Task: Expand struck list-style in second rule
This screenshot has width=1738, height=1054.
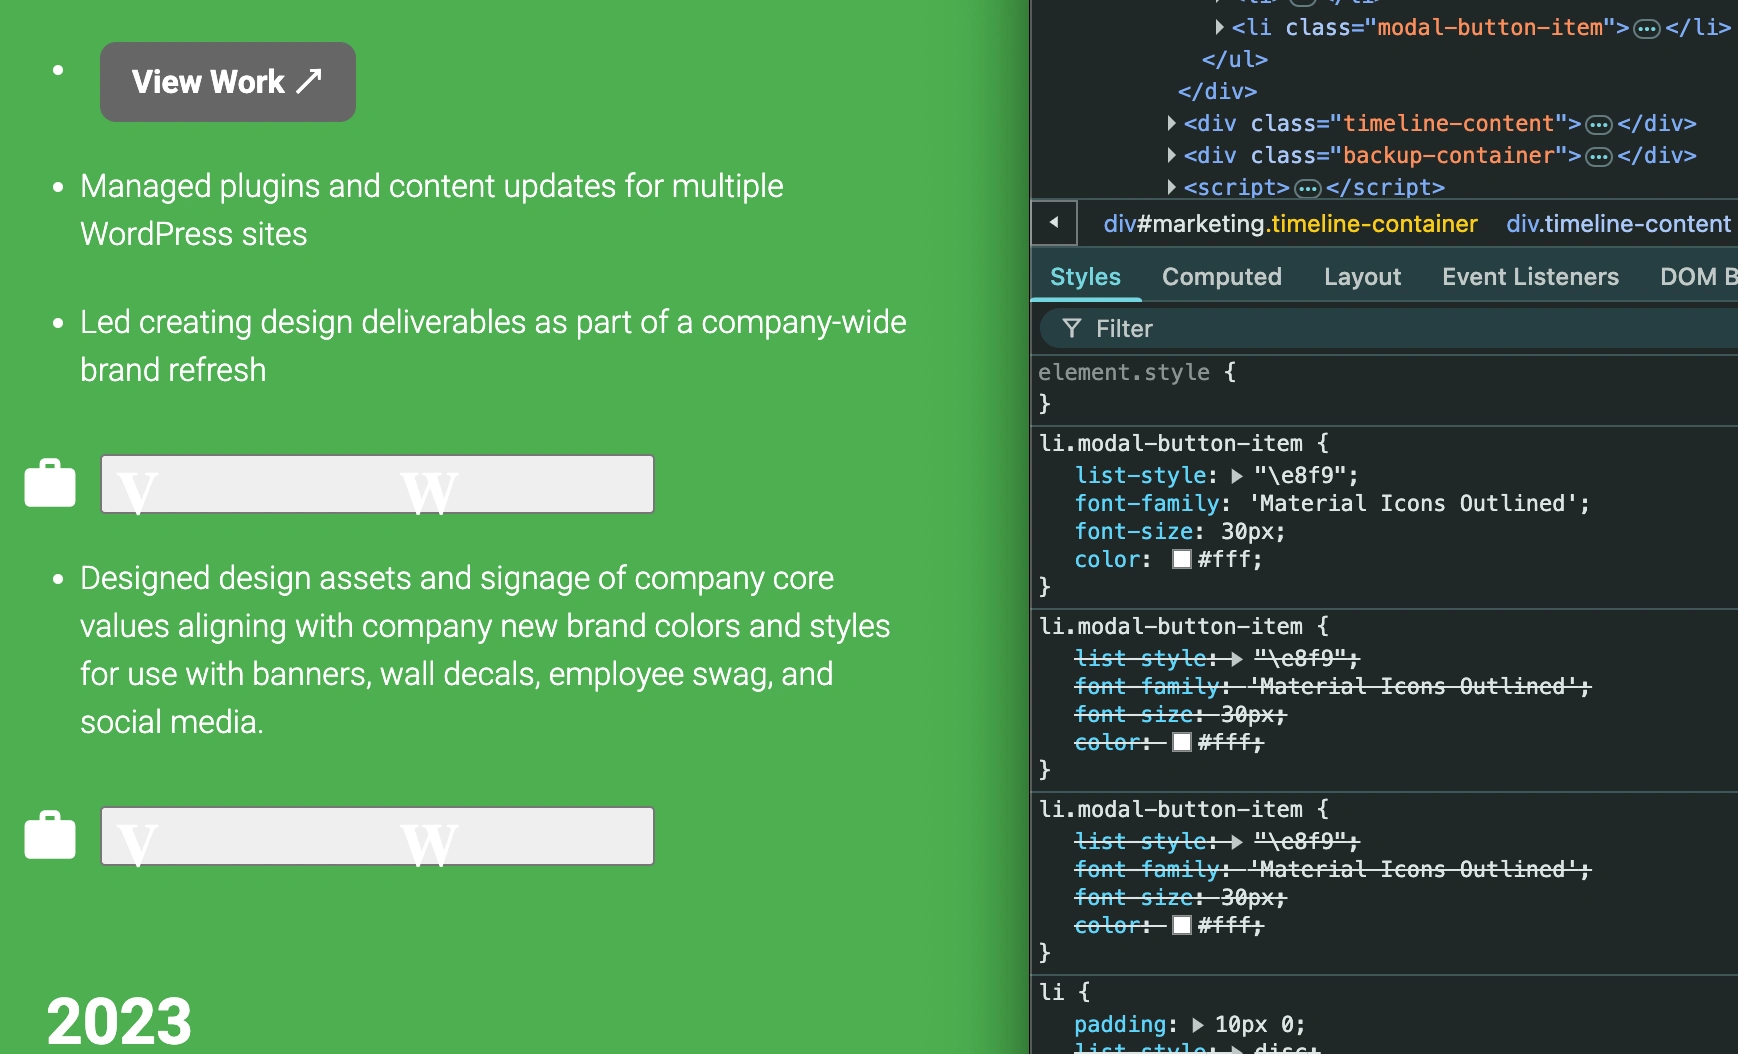Action: [x=1237, y=659]
